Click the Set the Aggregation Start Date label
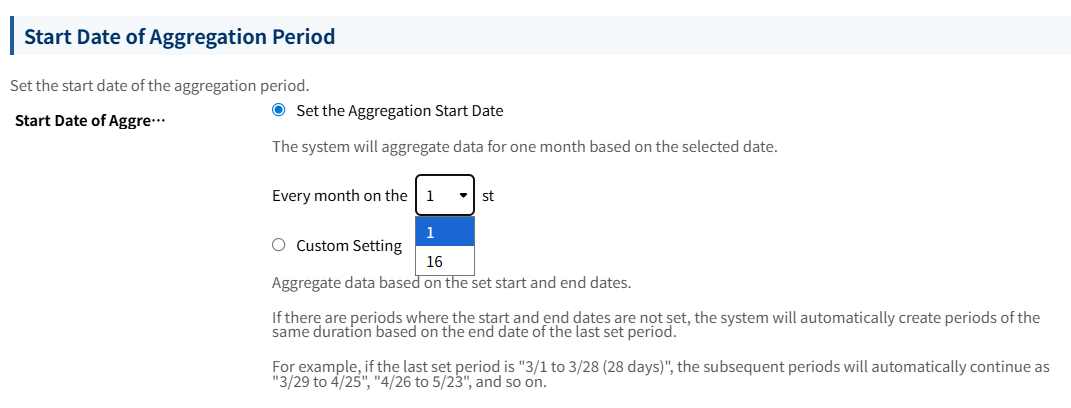The height and width of the screenshot is (408, 1071). tap(399, 110)
